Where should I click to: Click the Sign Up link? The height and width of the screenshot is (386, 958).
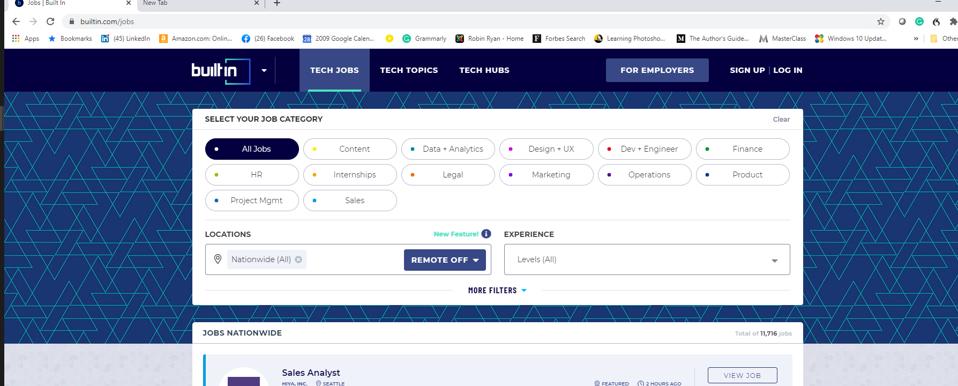pyautogui.click(x=747, y=70)
